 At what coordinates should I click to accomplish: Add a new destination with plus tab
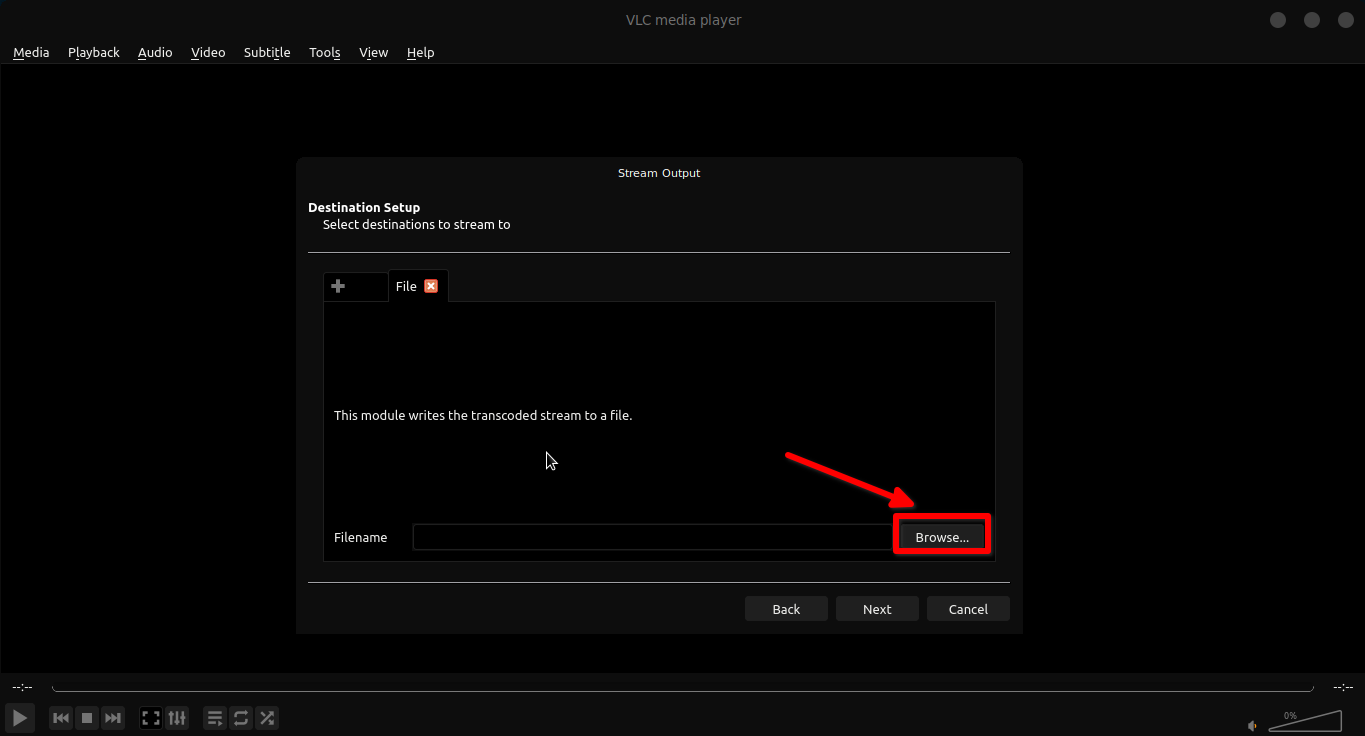338,287
